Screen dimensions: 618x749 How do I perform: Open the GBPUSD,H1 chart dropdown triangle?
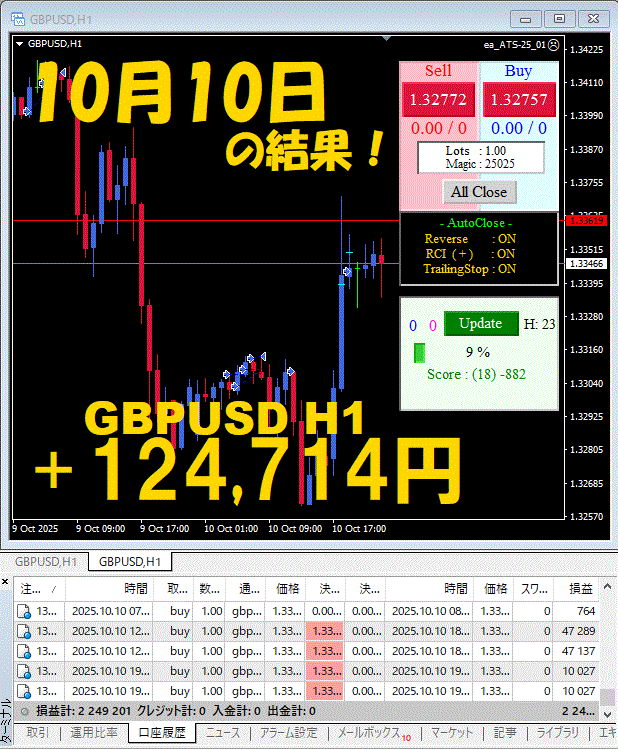[x=20, y=44]
